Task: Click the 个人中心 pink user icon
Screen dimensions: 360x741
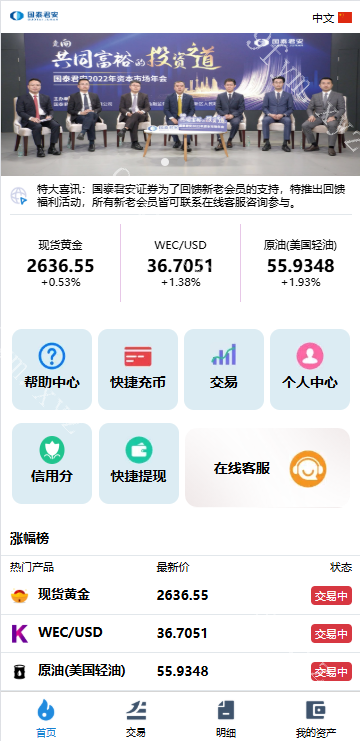Action: [x=310, y=356]
